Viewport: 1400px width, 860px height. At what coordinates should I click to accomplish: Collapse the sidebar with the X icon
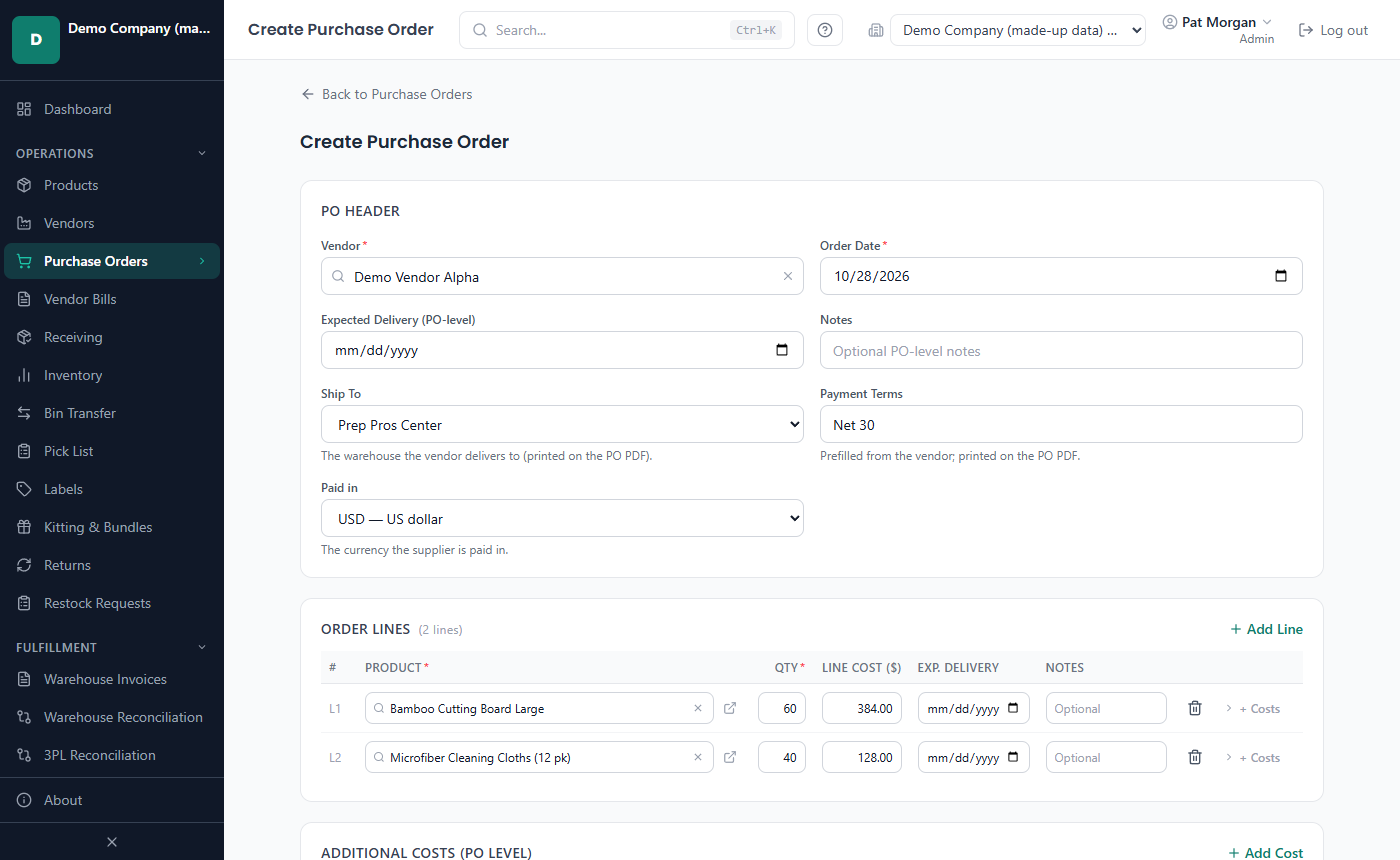[x=112, y=842]
